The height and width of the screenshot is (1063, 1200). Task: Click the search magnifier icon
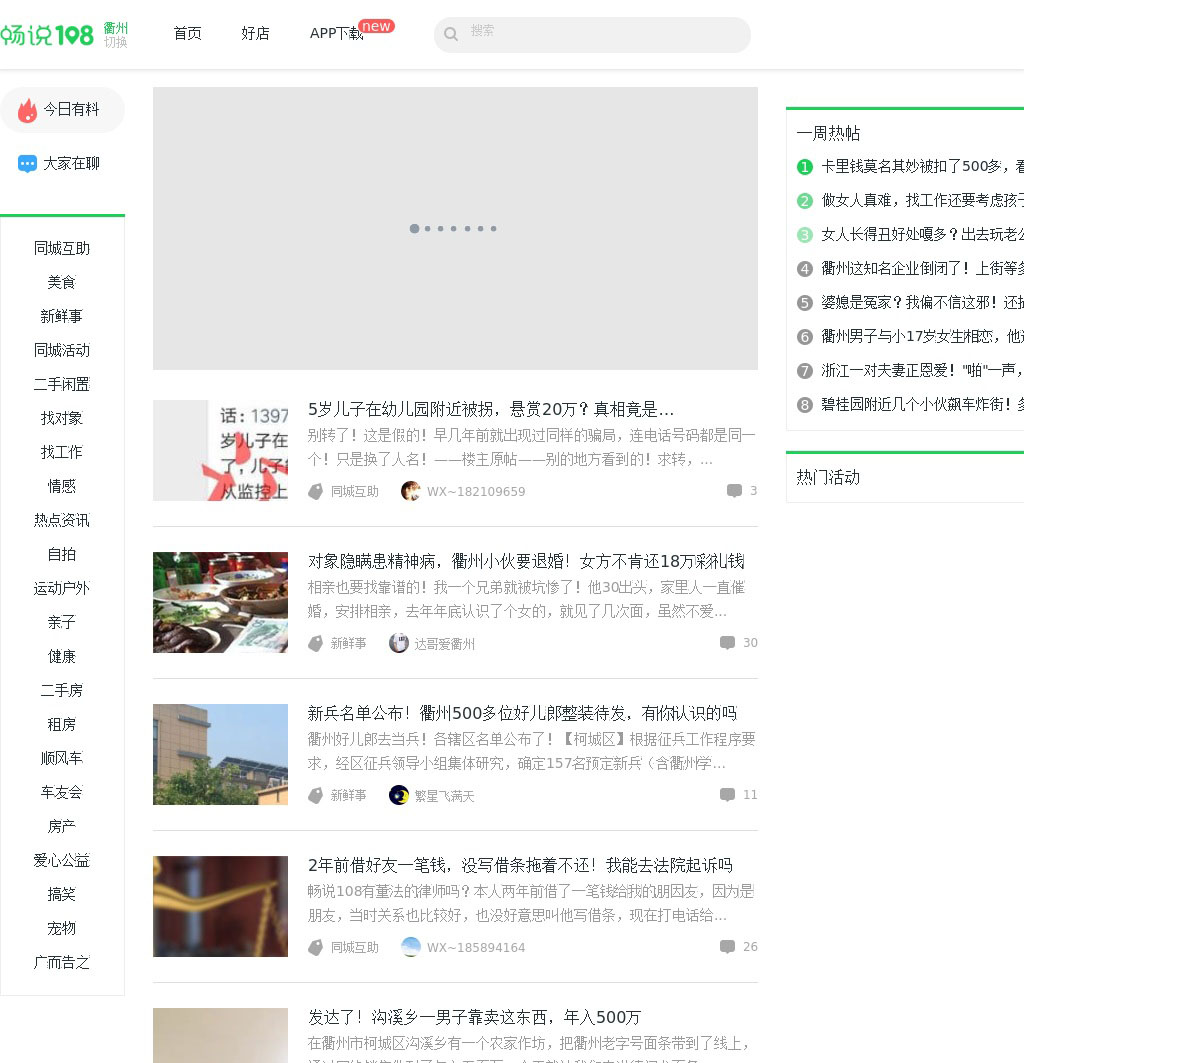451,34
